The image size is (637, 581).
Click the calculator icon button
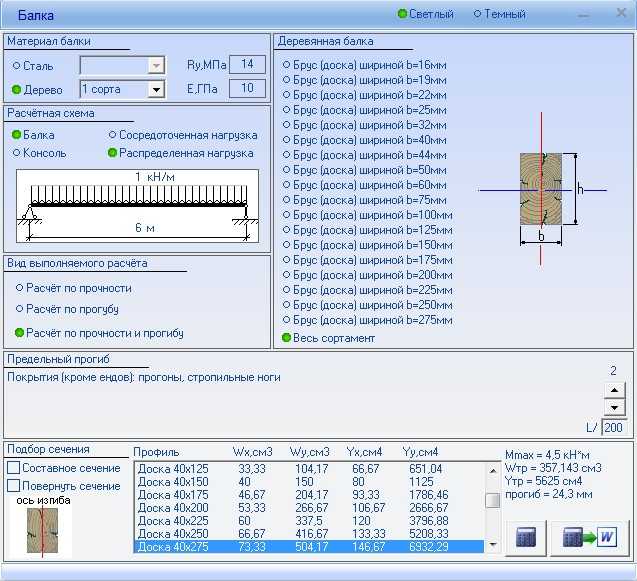point(526,537)
